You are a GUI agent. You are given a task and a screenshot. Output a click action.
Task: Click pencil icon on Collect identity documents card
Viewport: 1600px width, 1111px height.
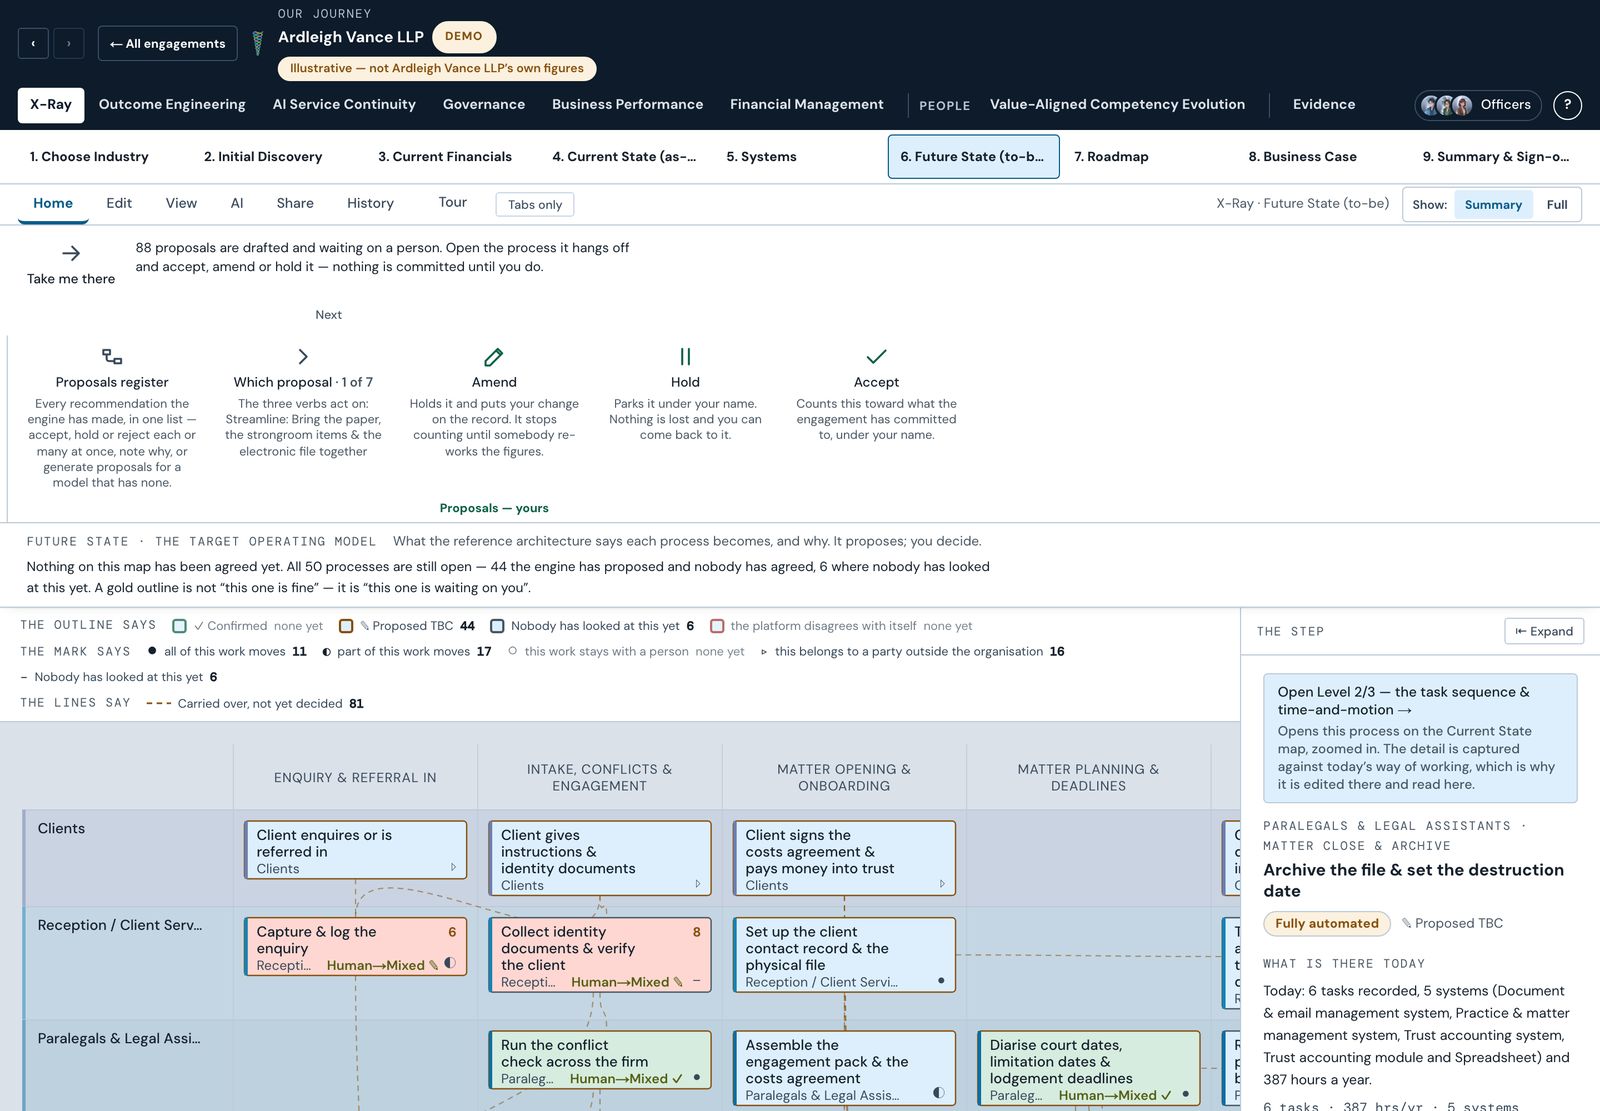(678, 982)
